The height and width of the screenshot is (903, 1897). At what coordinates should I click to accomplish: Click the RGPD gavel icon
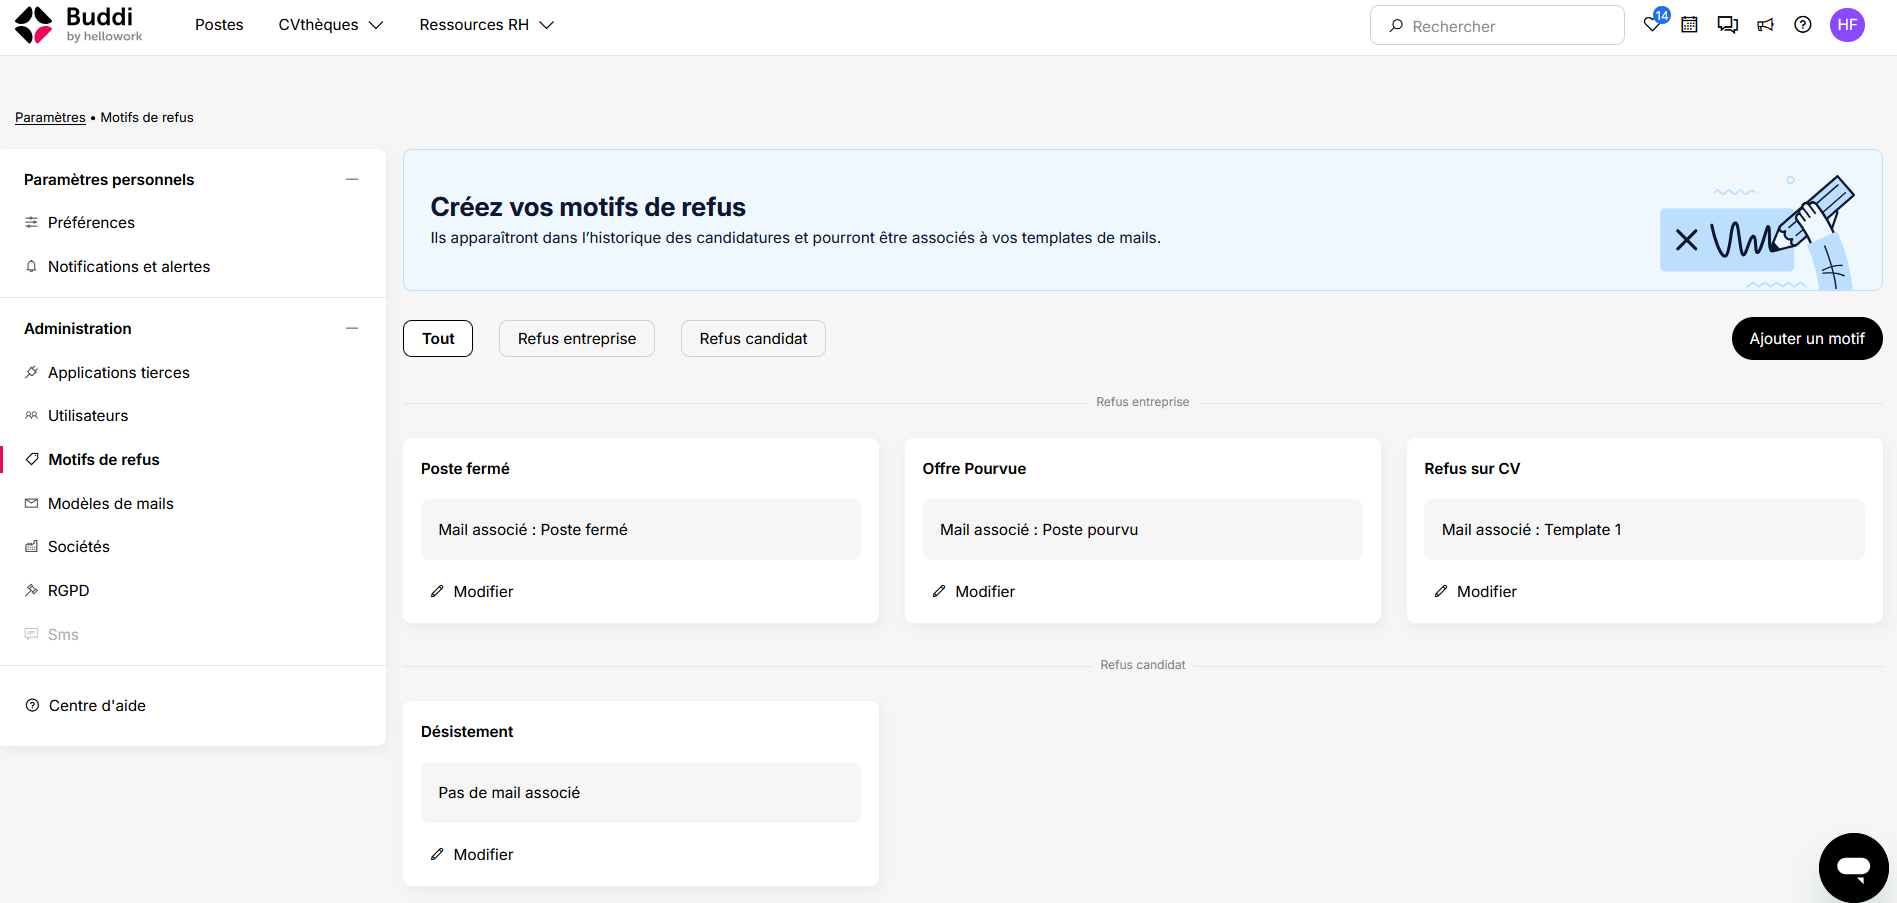pos(32,590)
